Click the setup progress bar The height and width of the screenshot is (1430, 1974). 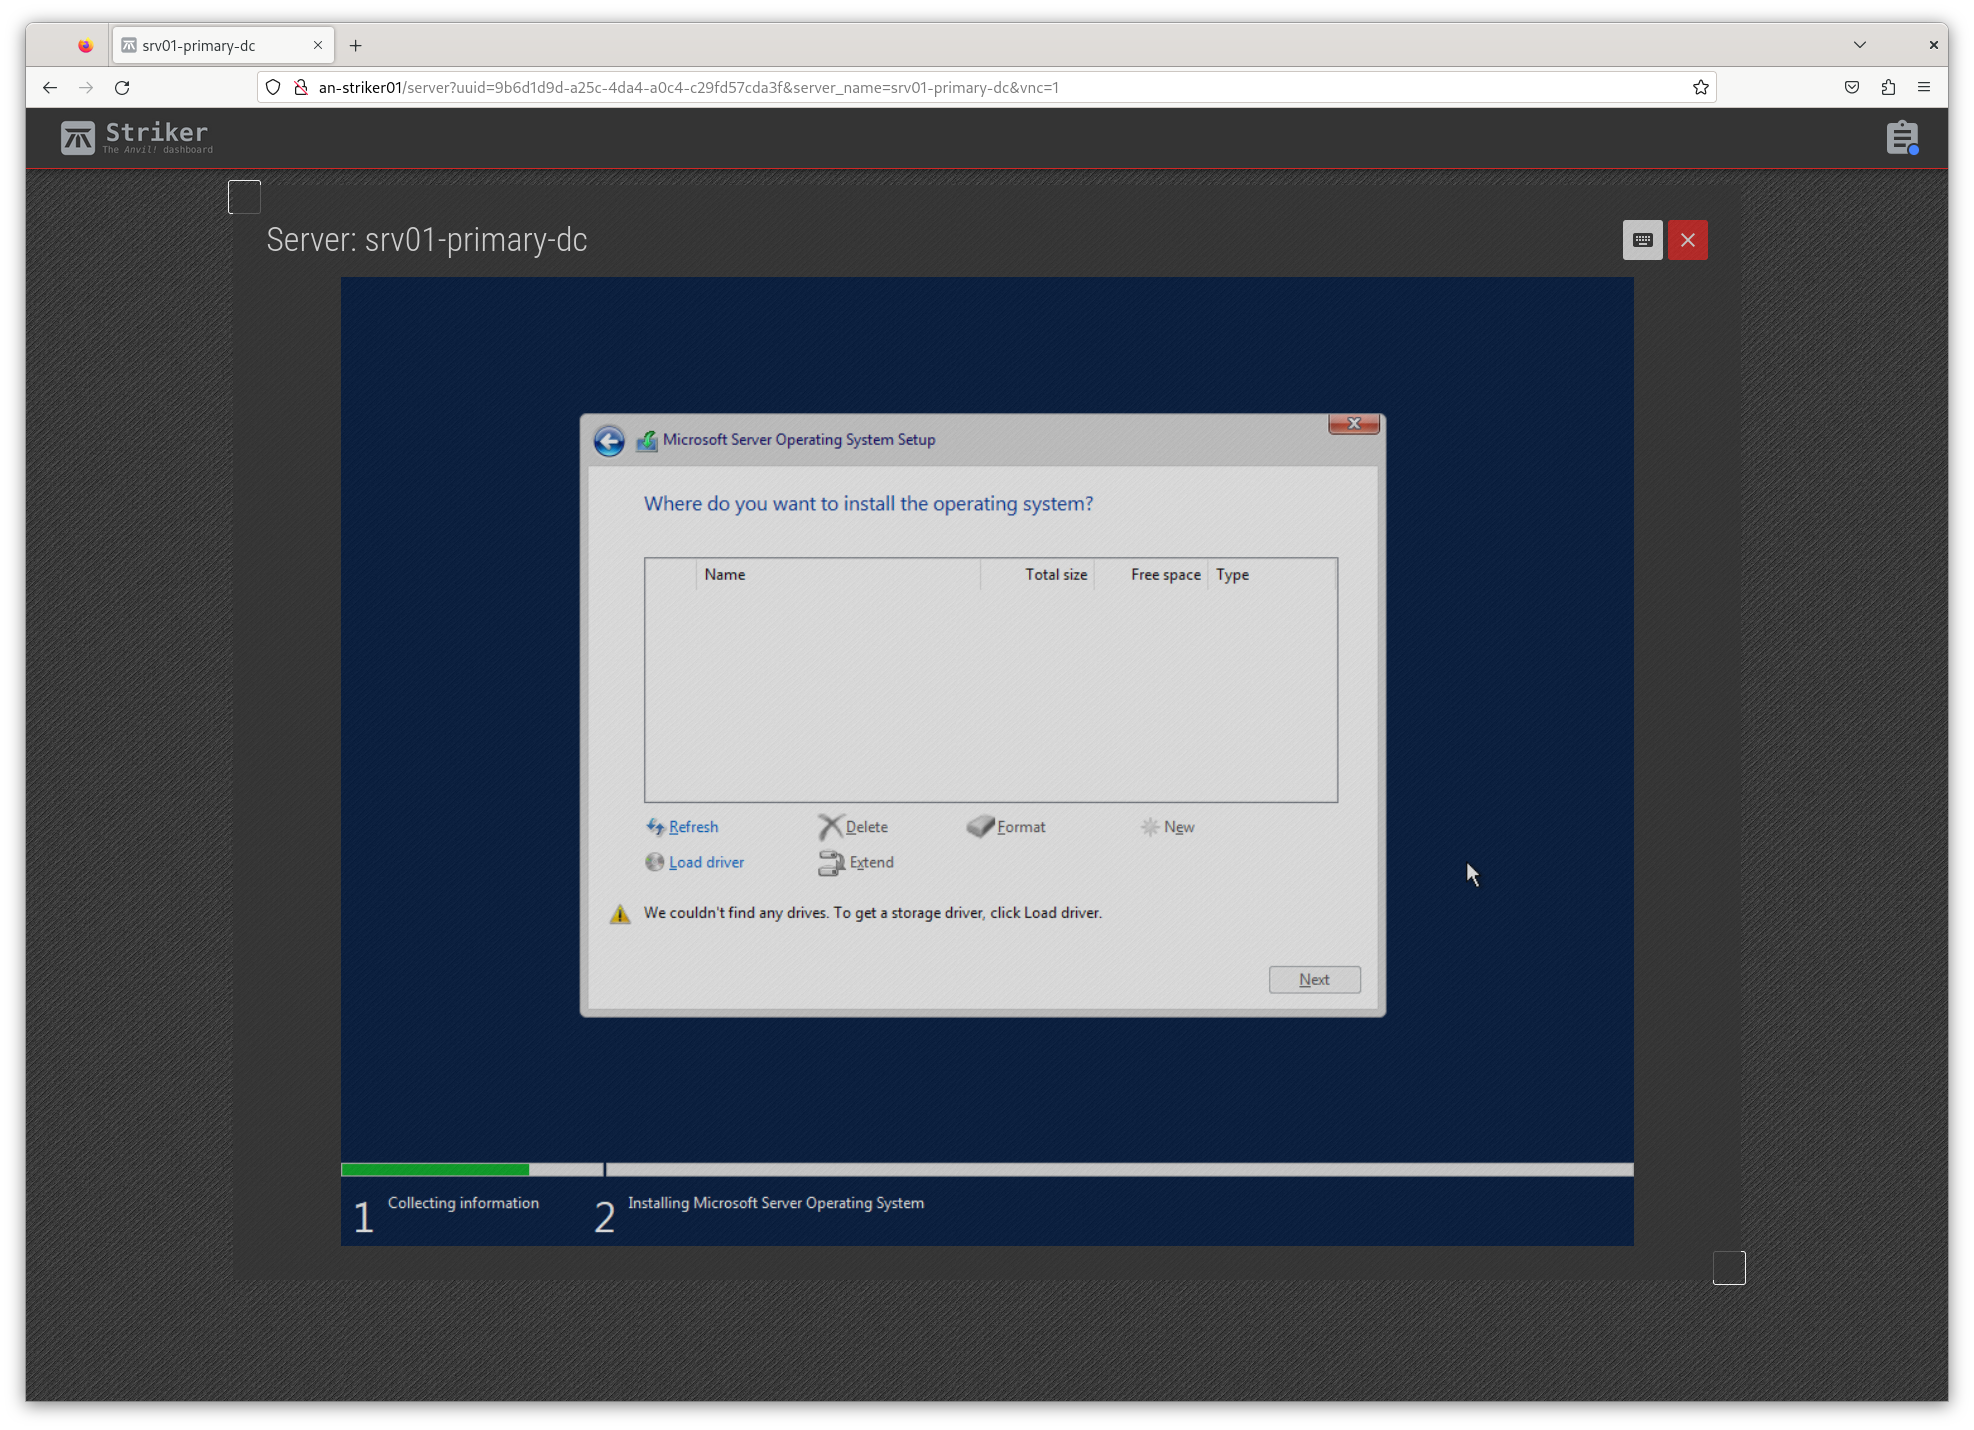[x=987, y=1169]
